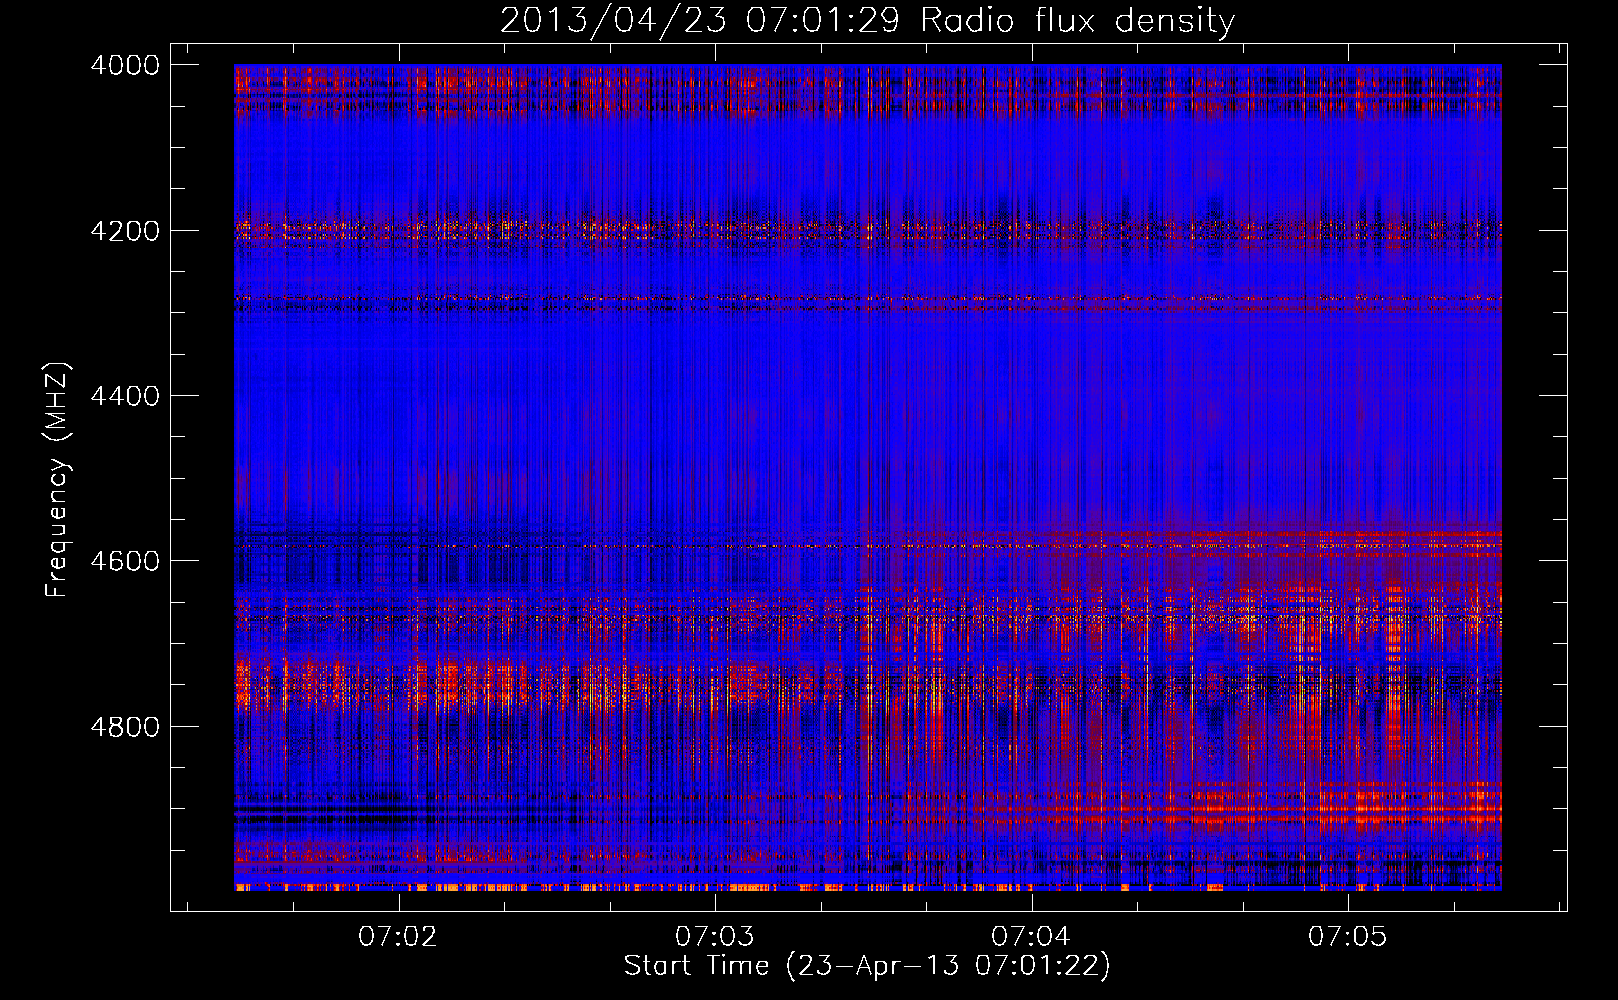
Task: Click the 07:03 time tick label
Action: pyautogui.click(x=715, y=937)
